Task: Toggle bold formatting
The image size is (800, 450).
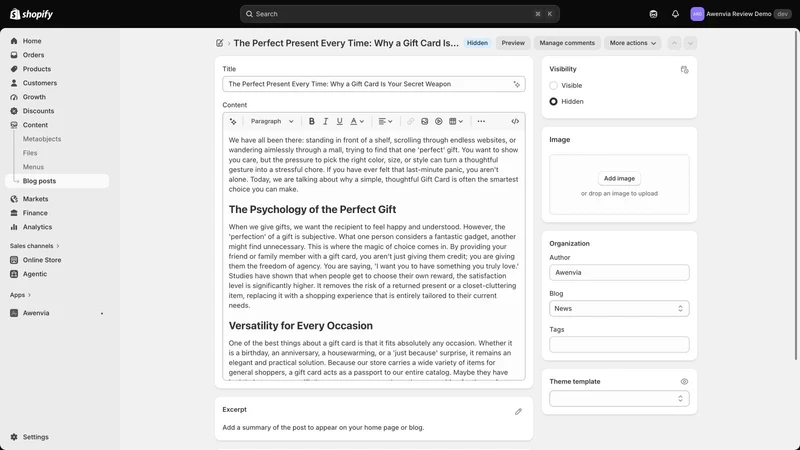Action: coord(311,121)
